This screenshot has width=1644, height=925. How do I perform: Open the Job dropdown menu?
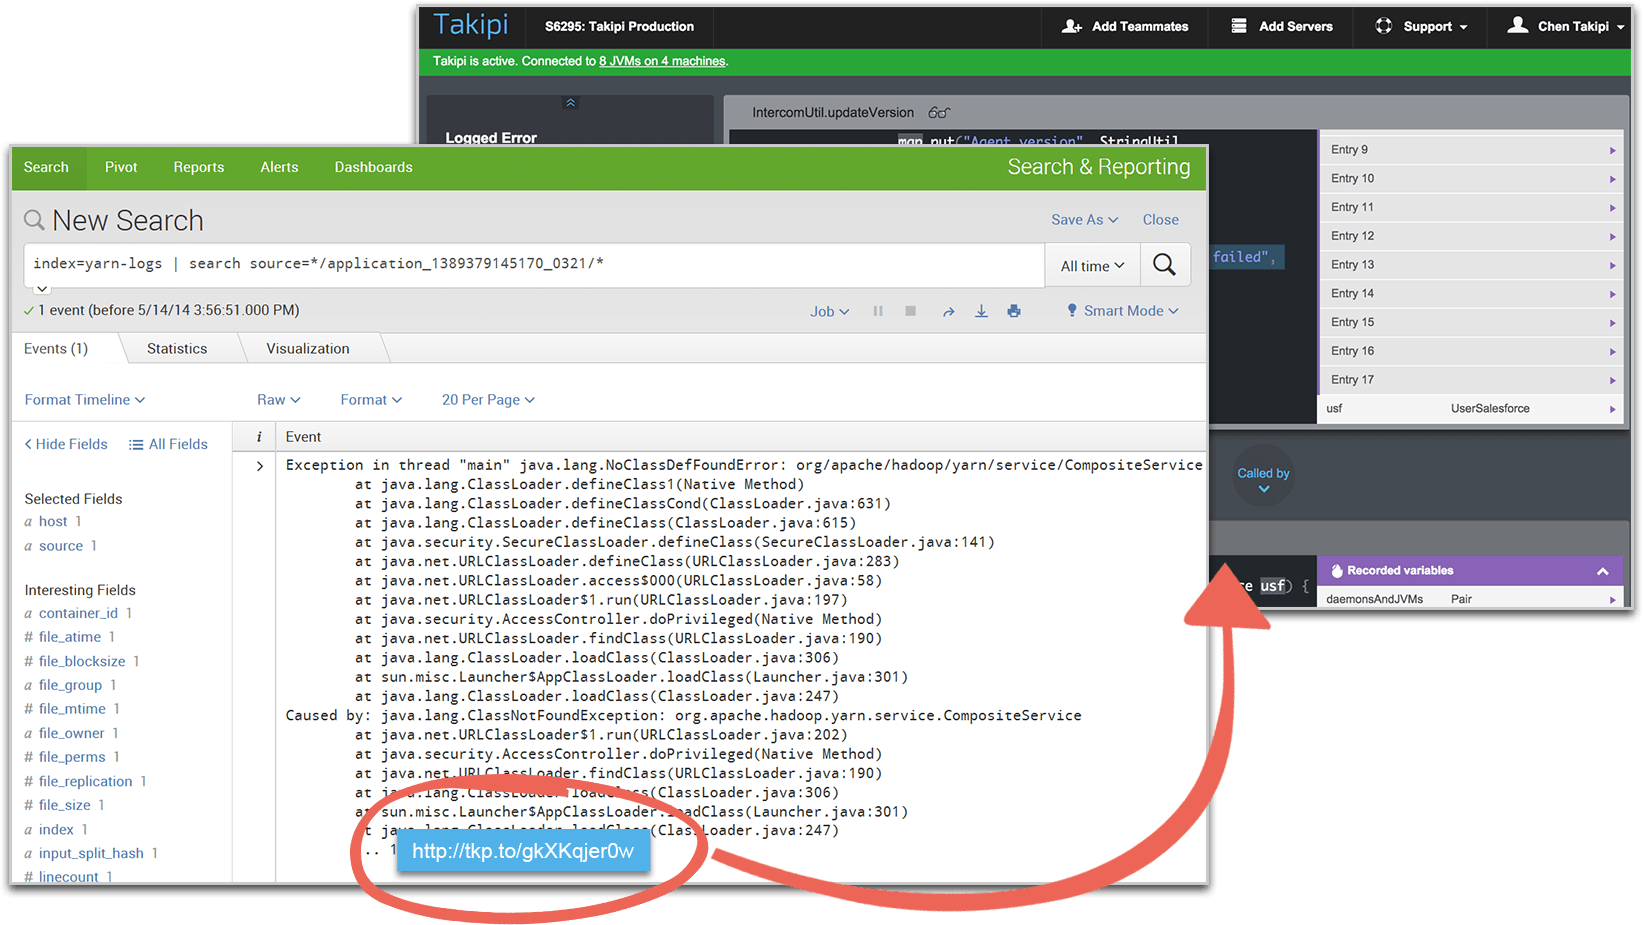[x=829, y=311]
